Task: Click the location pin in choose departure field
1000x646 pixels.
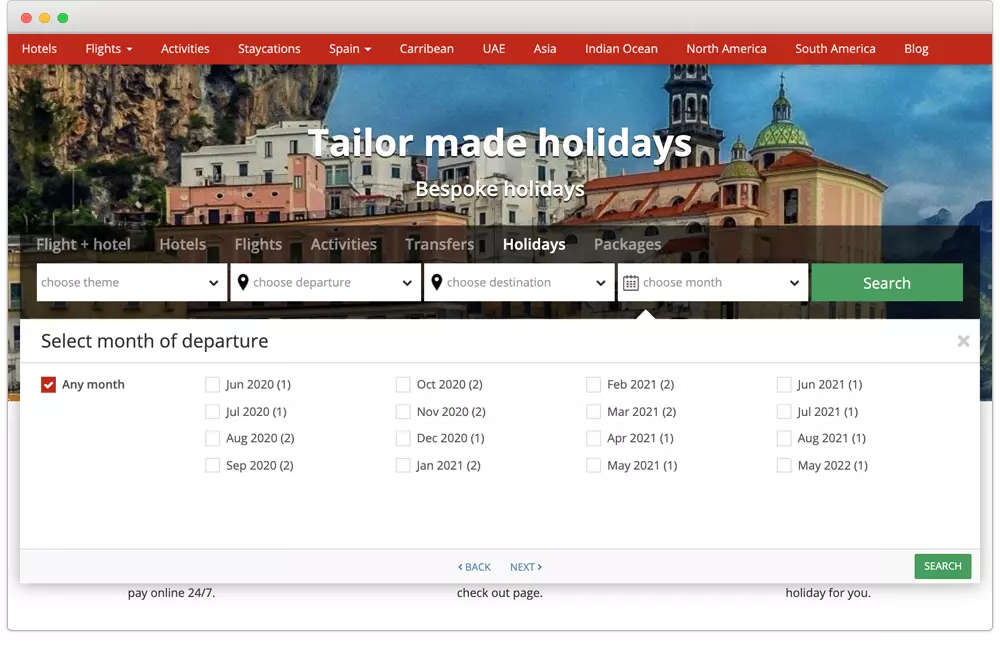Action: [x=243, y=282]
